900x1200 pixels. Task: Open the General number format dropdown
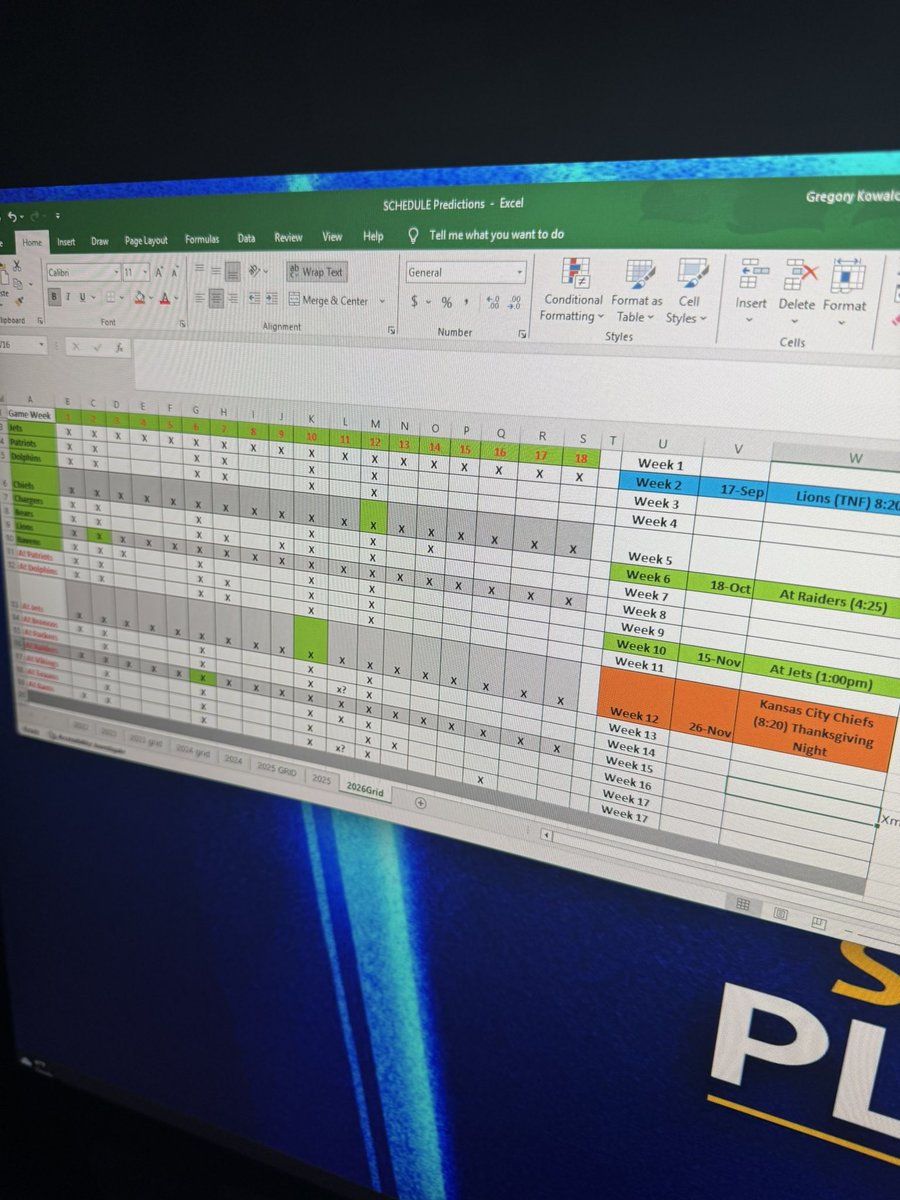click(520, 273)
